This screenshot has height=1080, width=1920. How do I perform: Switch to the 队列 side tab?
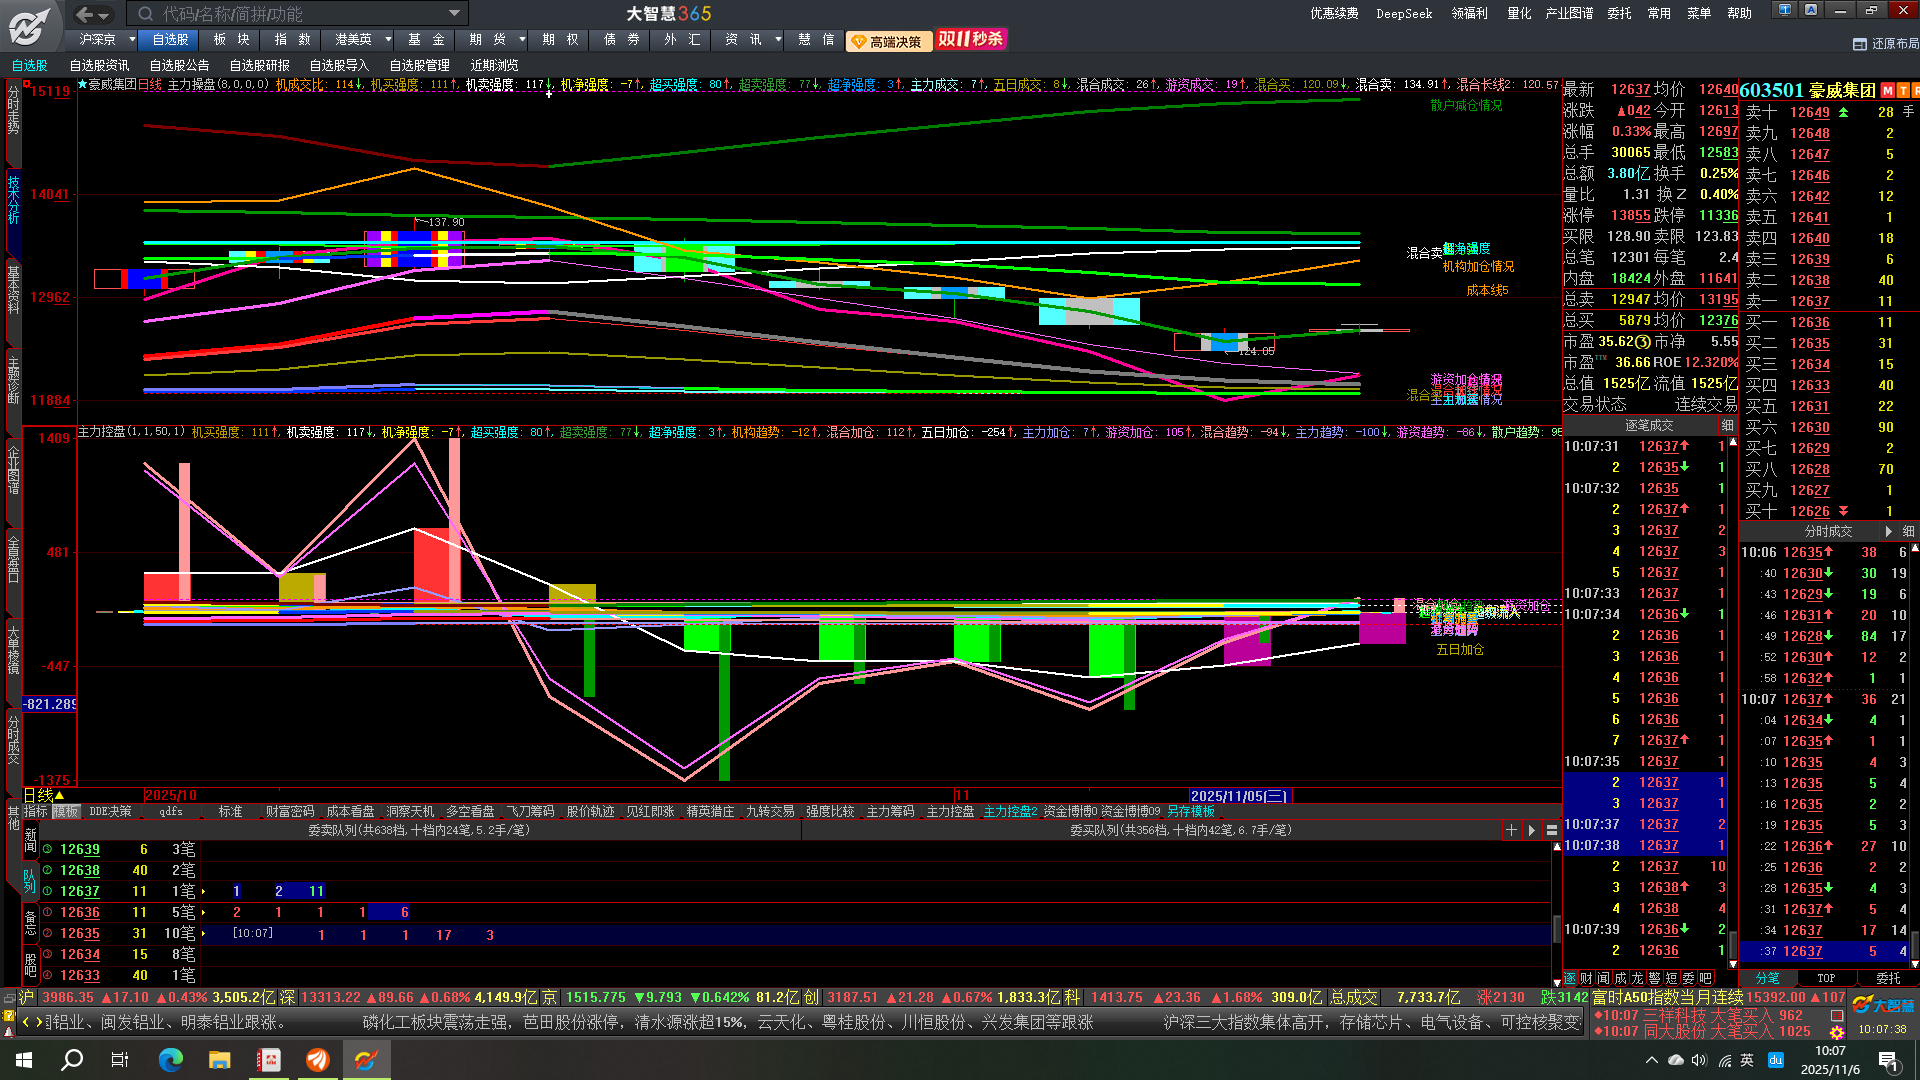point(30,879)
